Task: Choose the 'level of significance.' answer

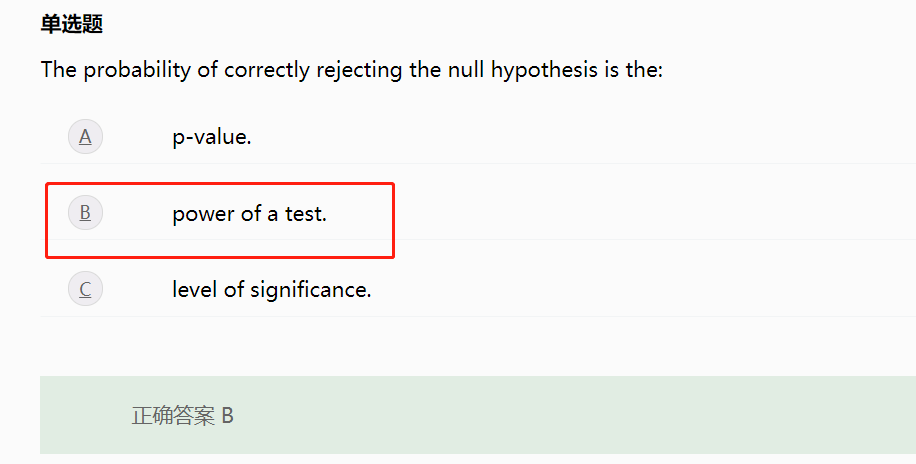Action: pos(271,290)
